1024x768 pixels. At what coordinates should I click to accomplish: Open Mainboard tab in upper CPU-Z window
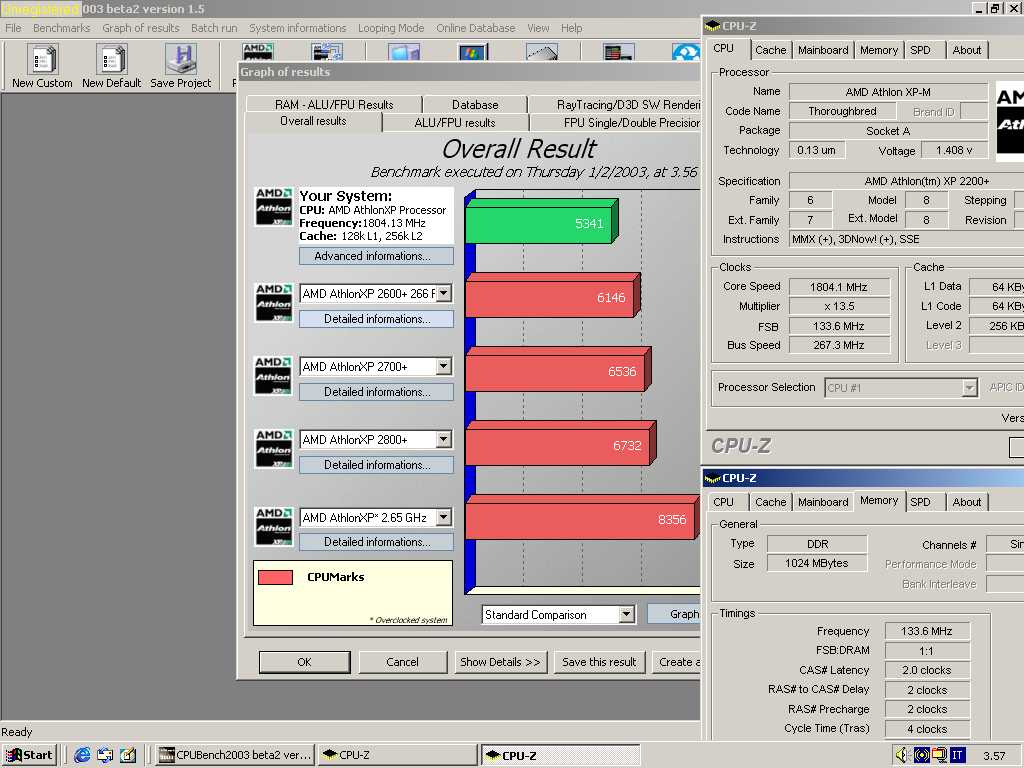[823, 50]
